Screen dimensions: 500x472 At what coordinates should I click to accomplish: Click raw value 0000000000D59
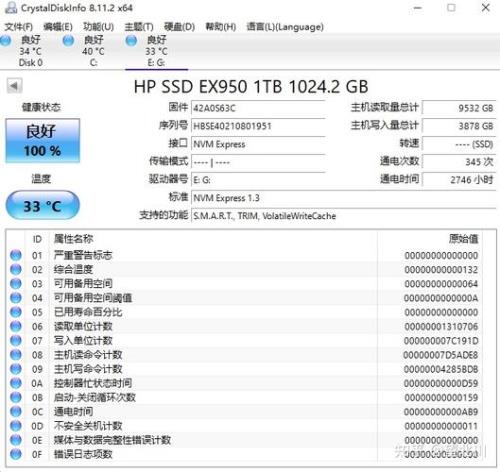pos(441,383)
